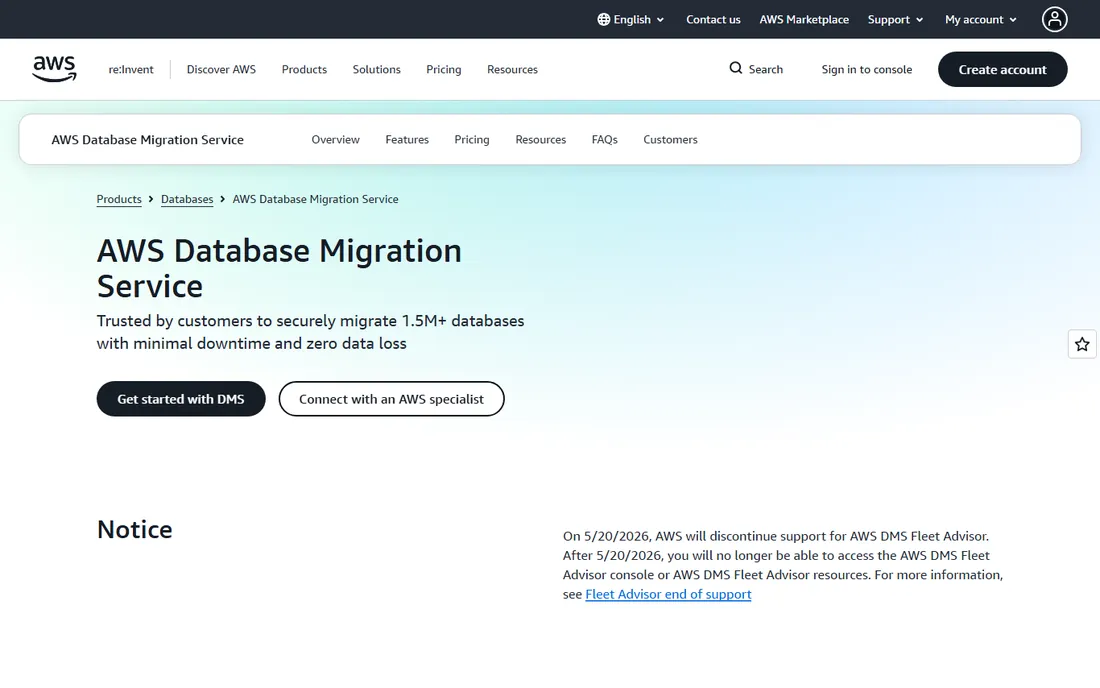Expand the Support dropdown menu
The height and width of the screenshot is (688, 1100).
click(896, 20)
